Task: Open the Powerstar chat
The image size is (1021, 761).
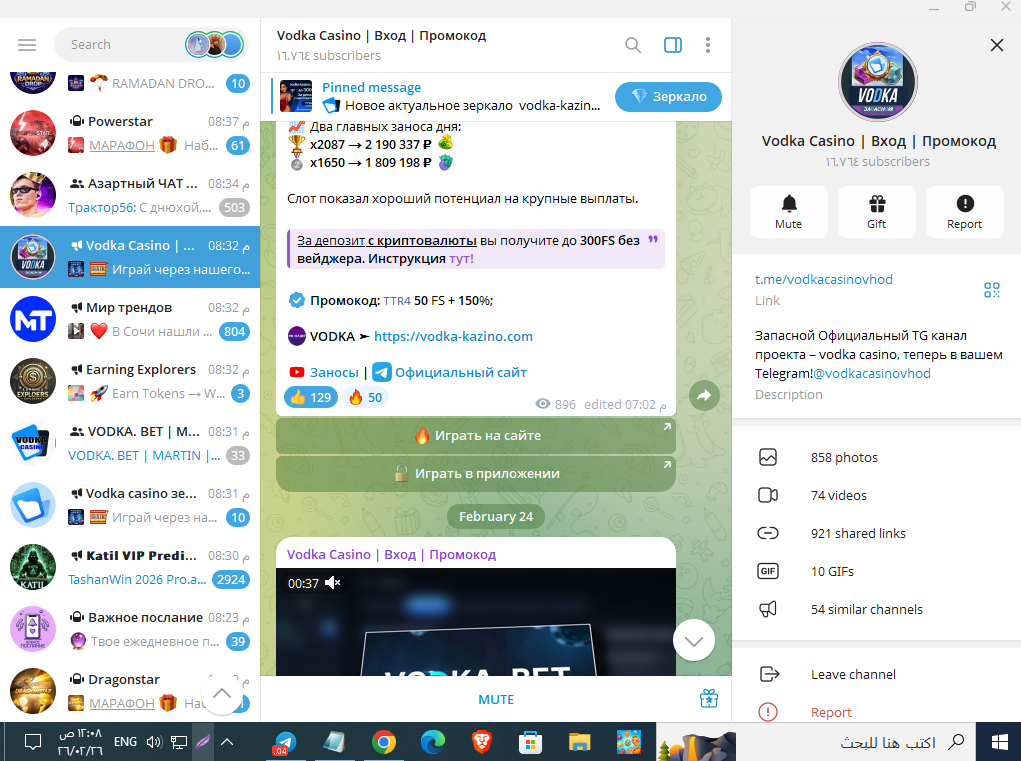Action: click(x=130, y=133)
